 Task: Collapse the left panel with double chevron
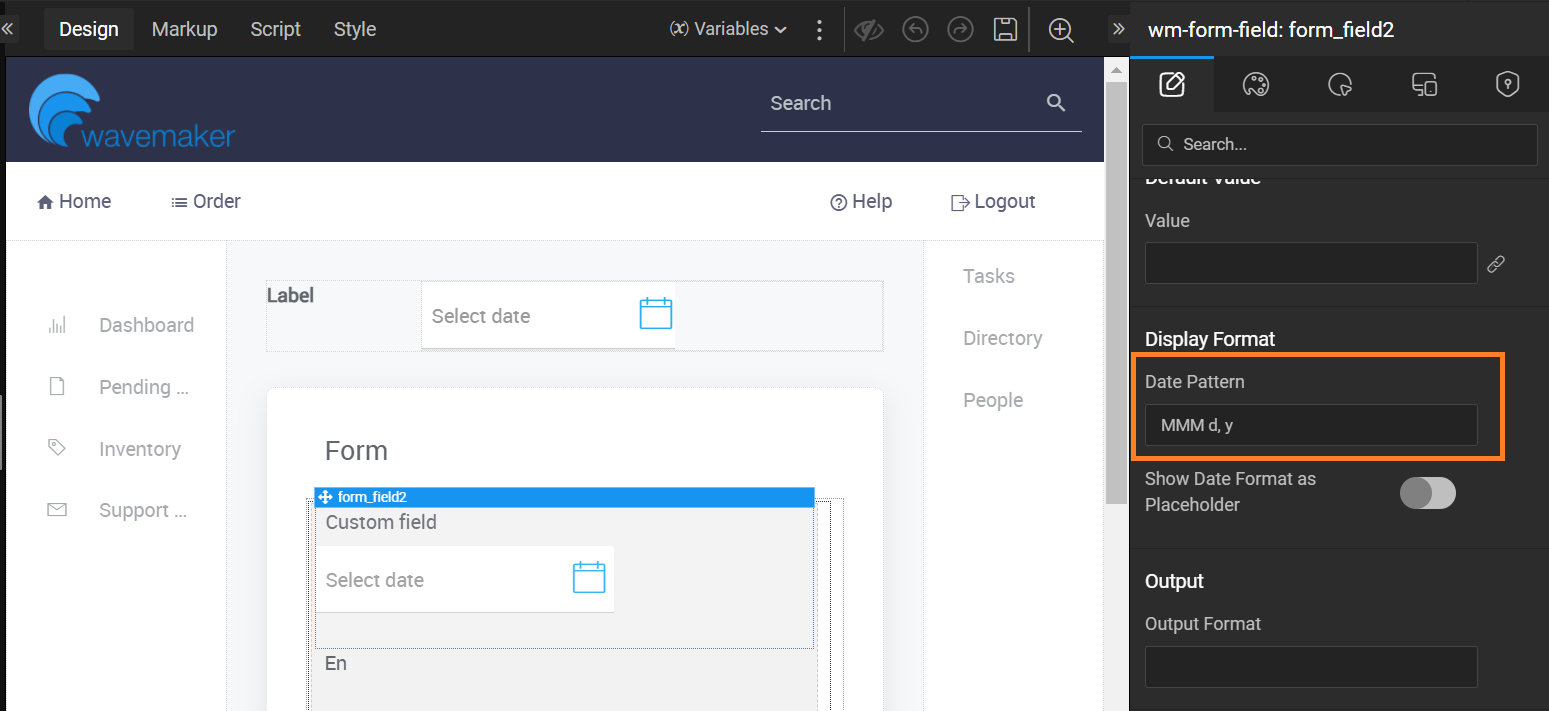[x=8, y=29]
